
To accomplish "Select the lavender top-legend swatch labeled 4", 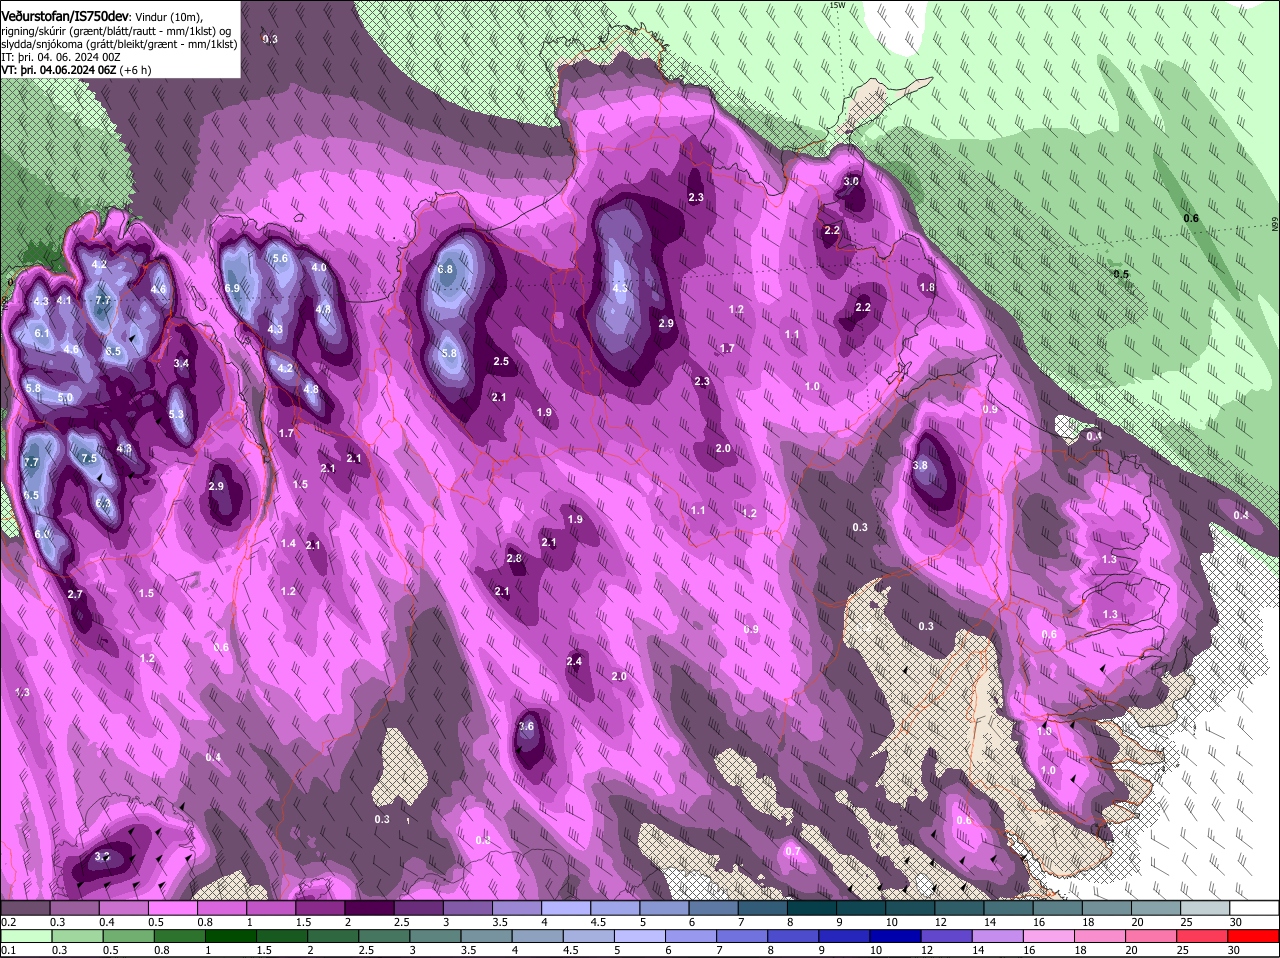I will tap(565, 907).
